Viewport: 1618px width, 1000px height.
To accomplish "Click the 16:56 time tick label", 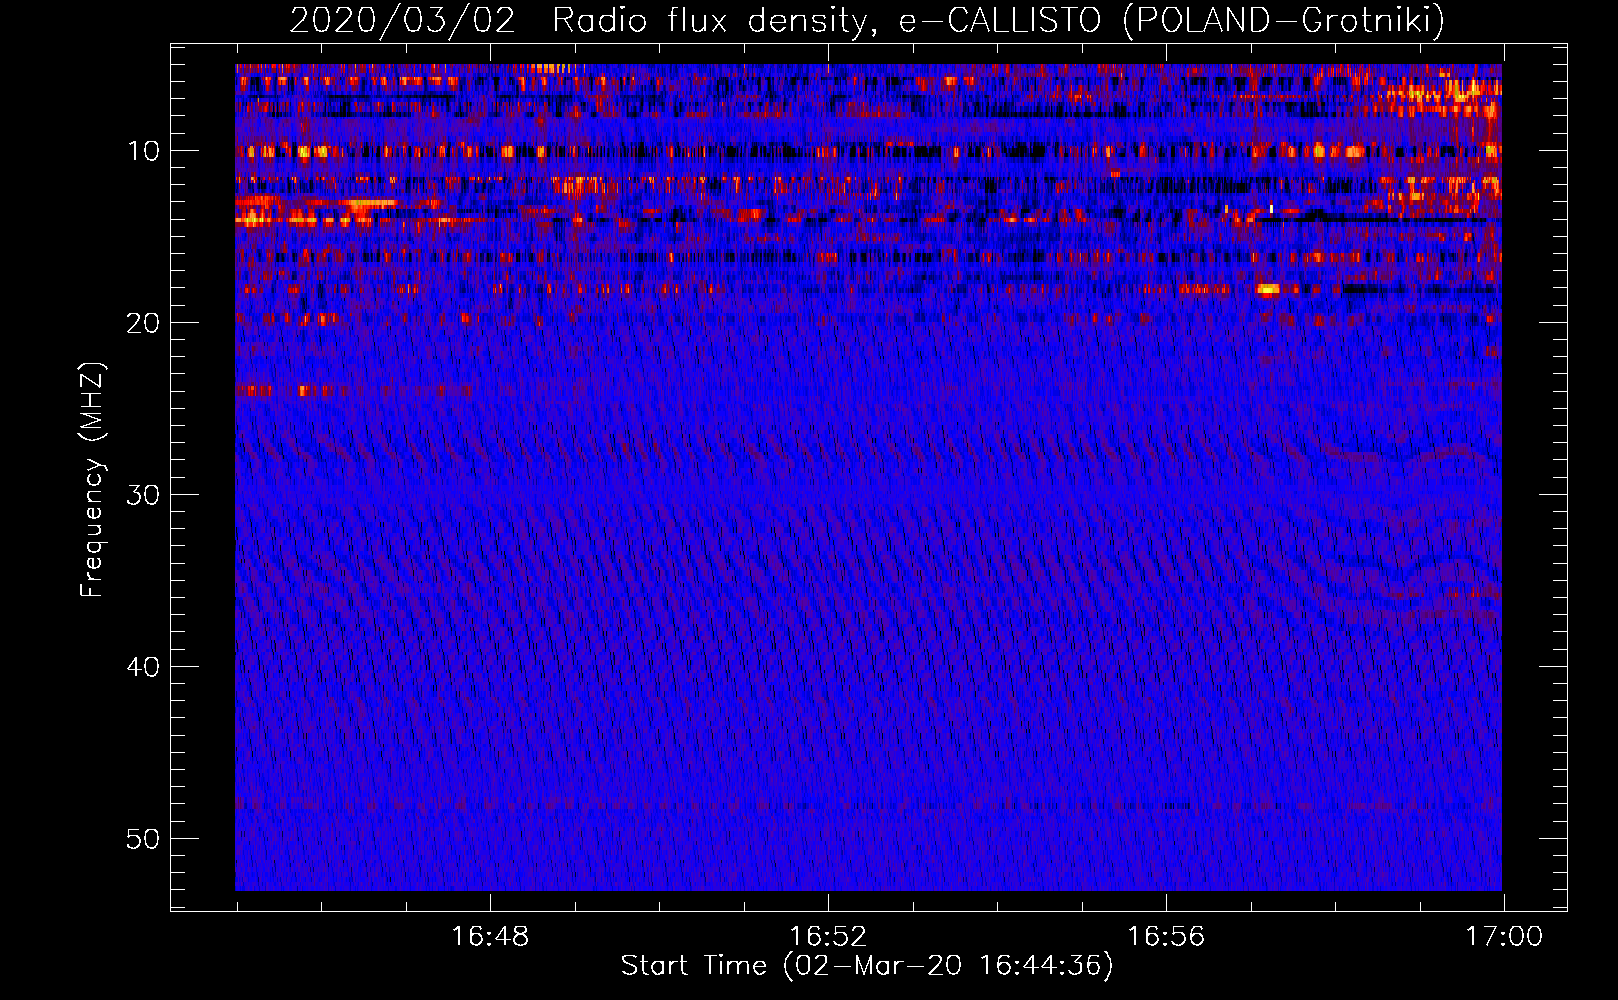I will tap(1166, 937).
